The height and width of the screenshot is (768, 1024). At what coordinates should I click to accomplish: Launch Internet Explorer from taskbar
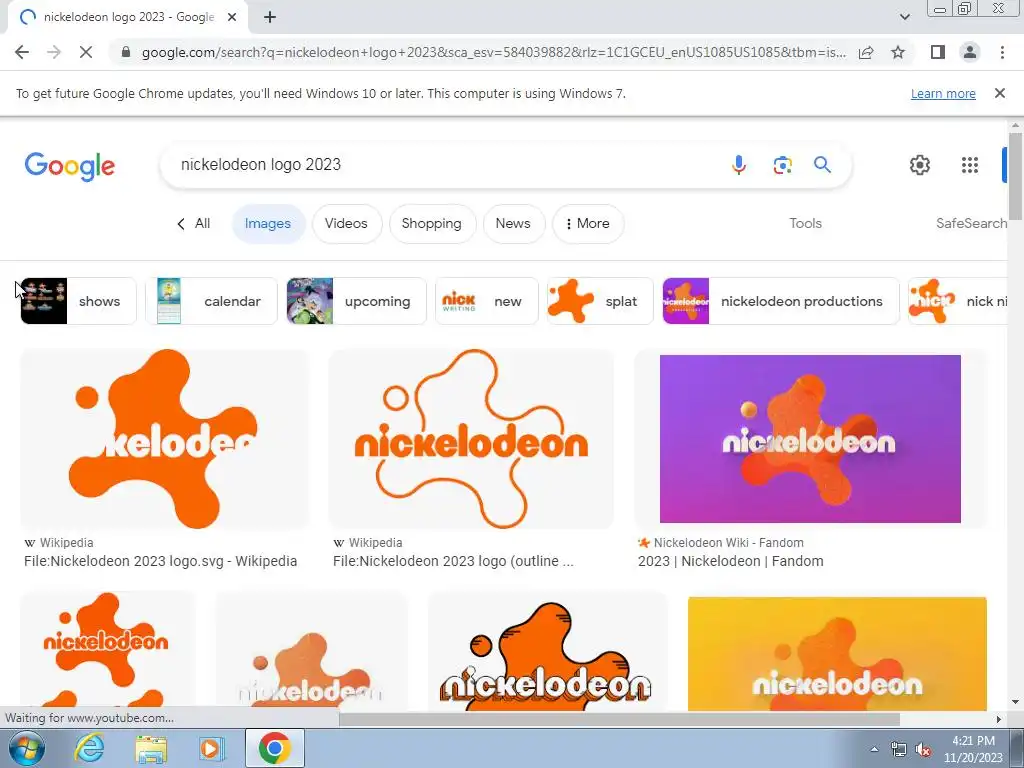pos(88,748)
